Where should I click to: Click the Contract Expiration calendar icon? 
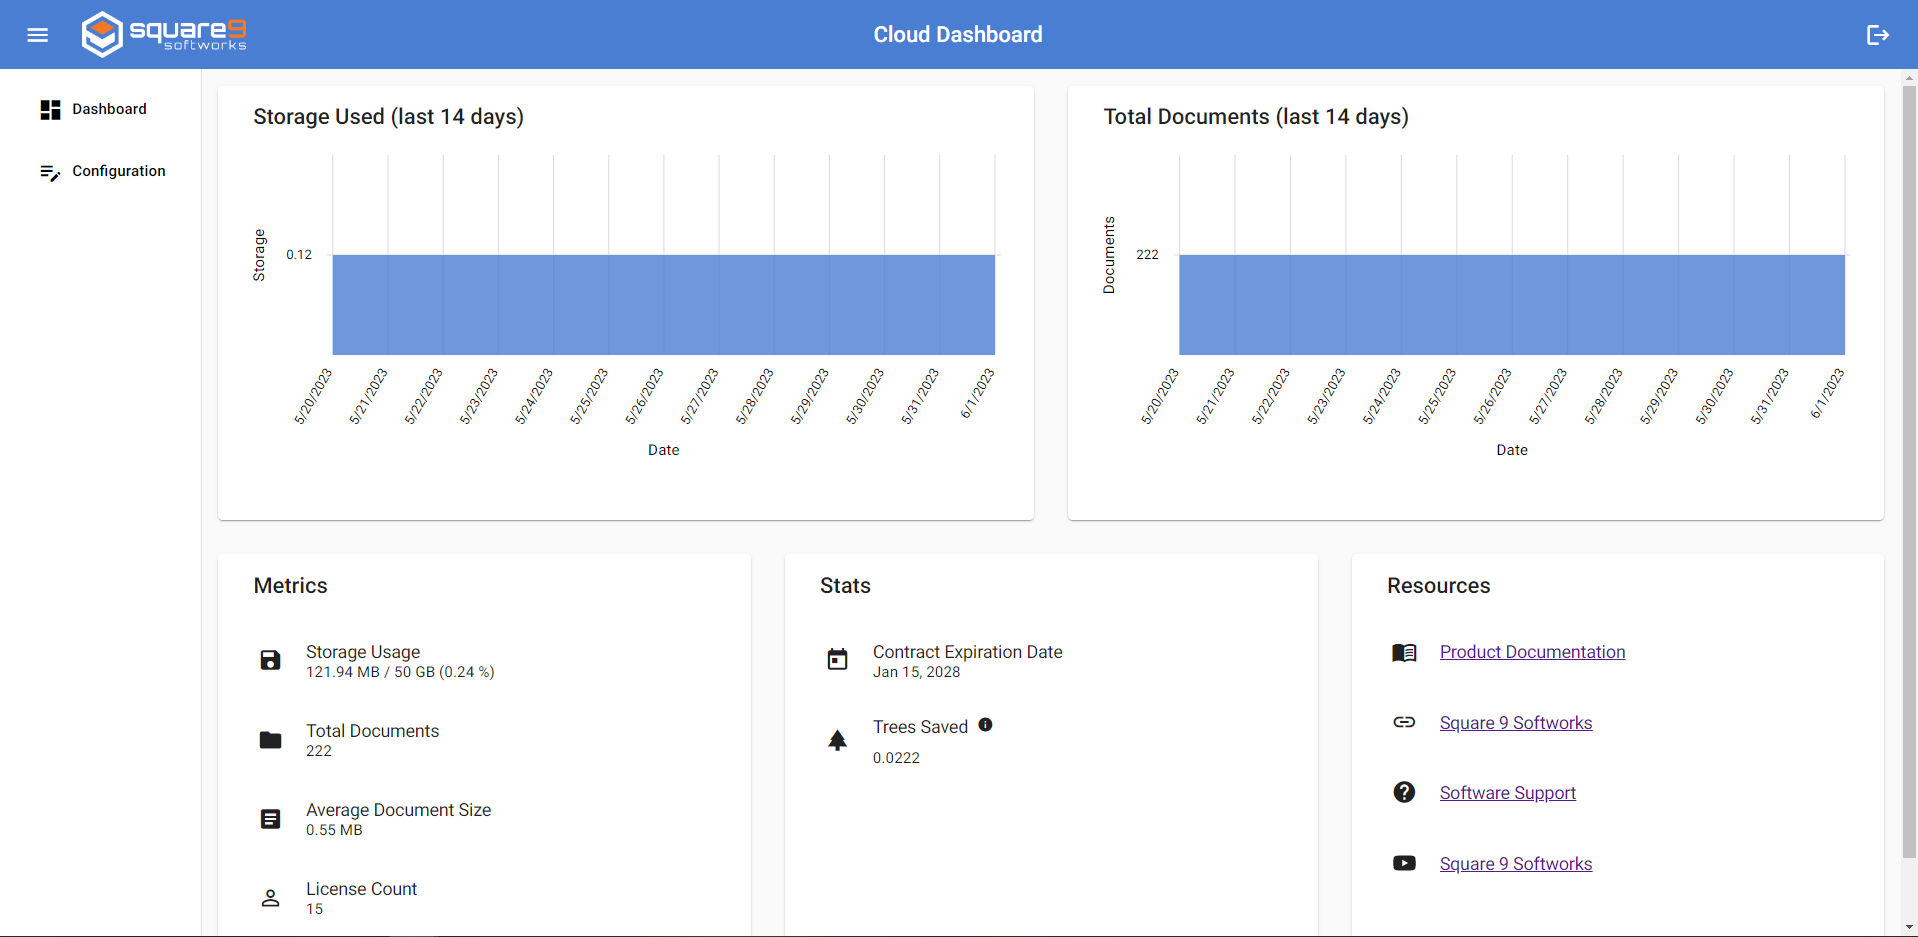837,659
